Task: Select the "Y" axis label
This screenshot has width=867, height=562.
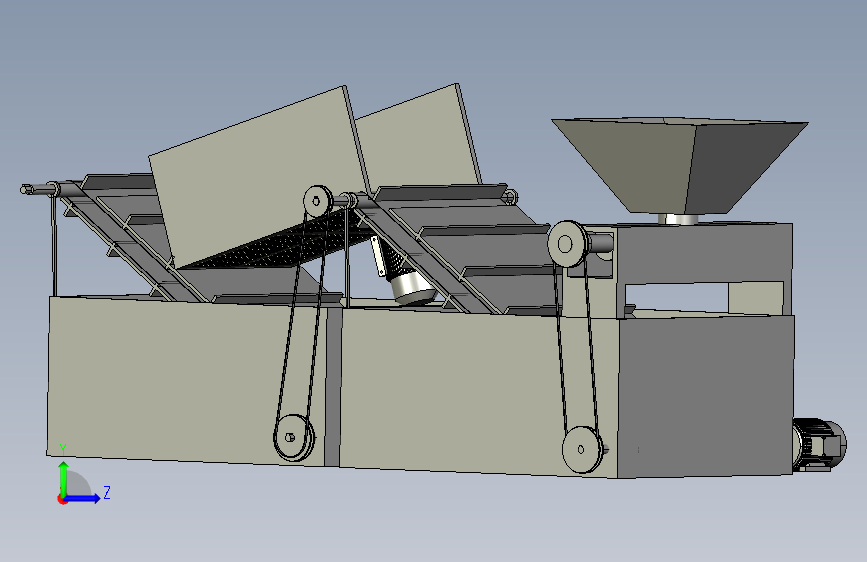Action: coord(63,450)
